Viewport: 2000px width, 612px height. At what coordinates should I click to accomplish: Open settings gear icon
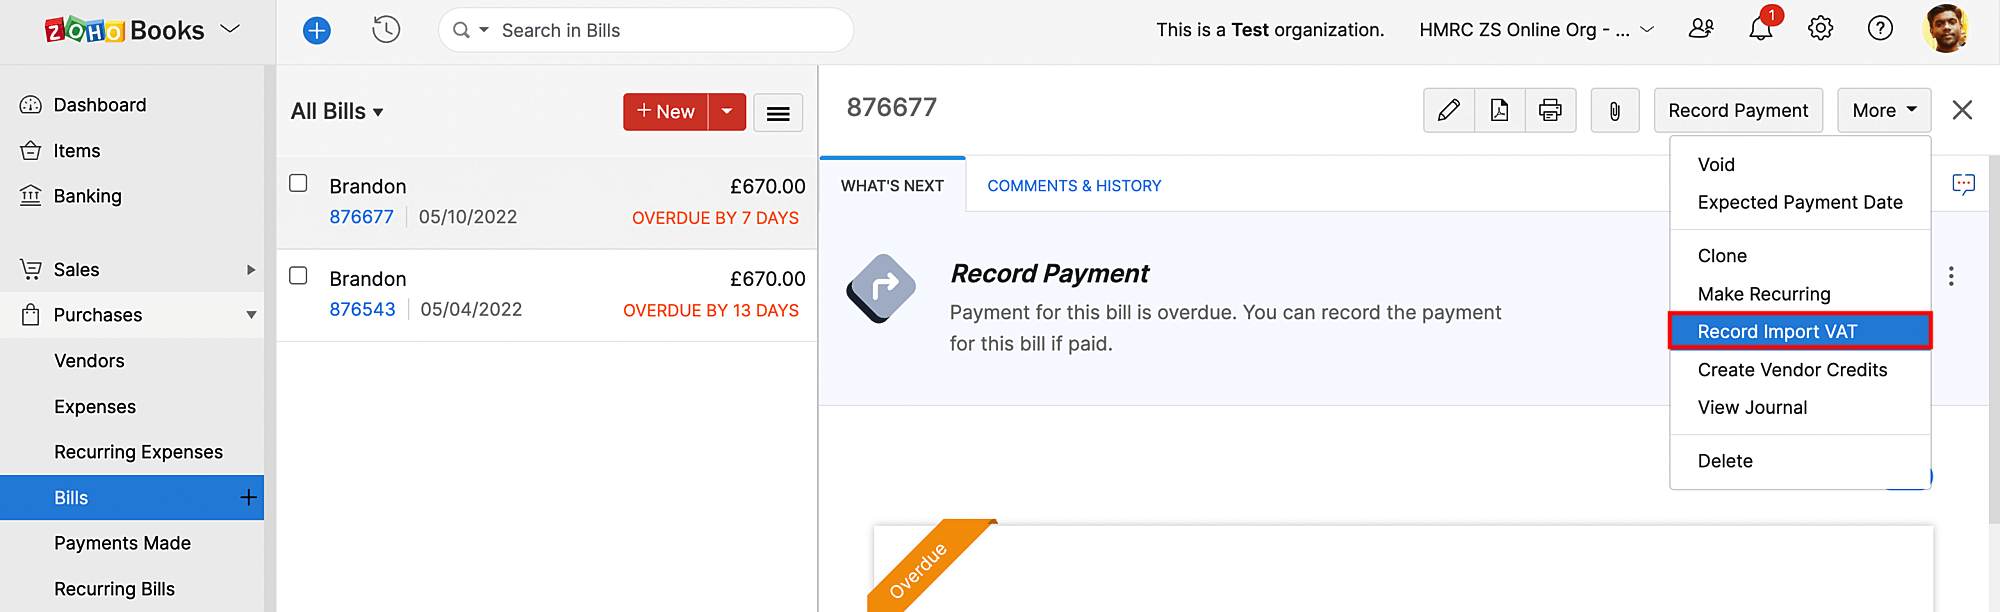point(1820,29)
